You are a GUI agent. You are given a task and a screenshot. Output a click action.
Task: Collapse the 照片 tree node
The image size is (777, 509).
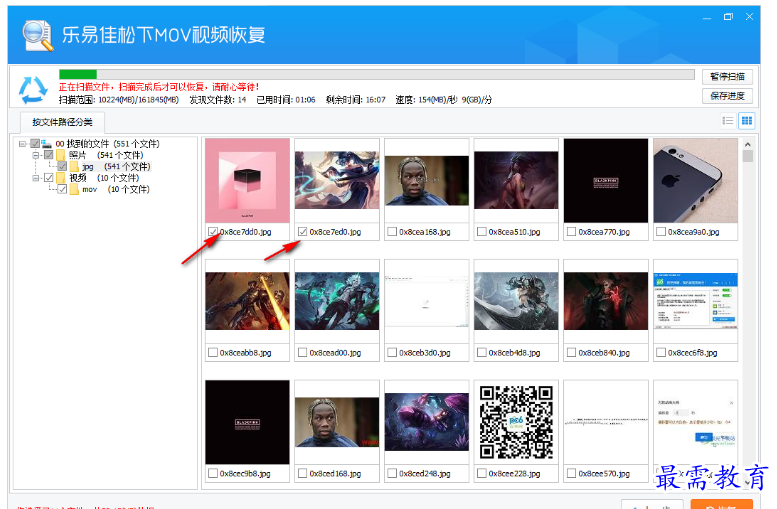click(x=36, y=155)
